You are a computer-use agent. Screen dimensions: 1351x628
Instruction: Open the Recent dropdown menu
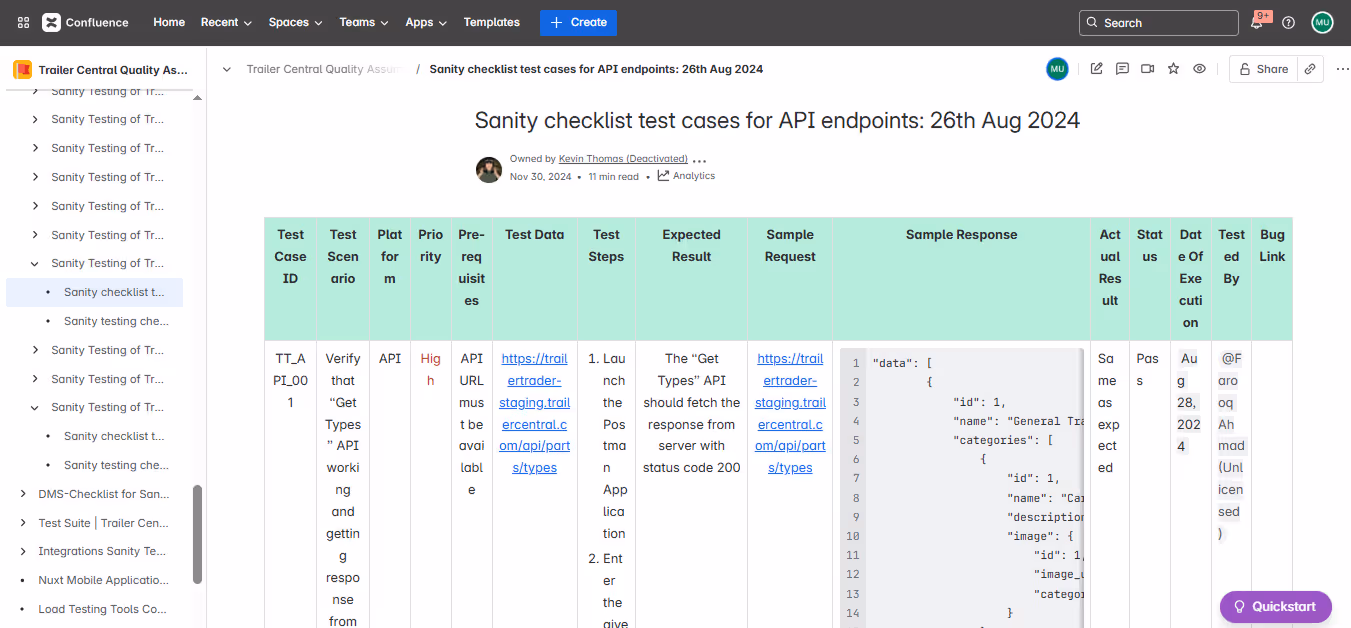point(226,22)
